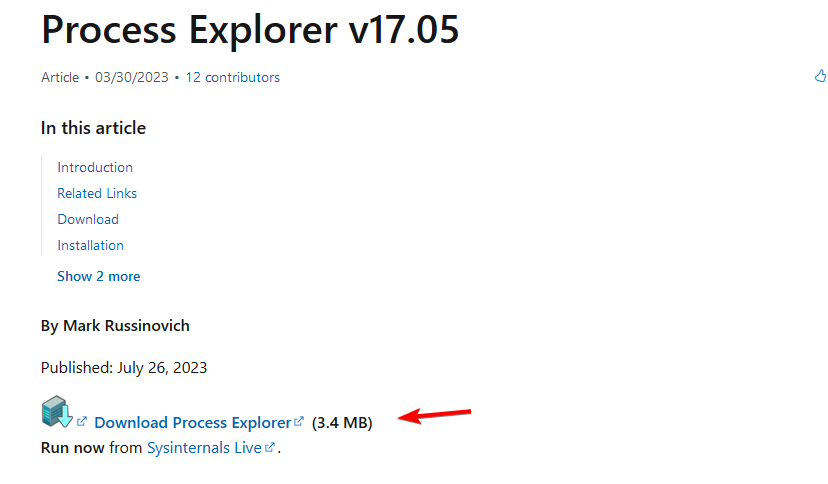Click the thumbs-up feedback icon

coord(821,76)
